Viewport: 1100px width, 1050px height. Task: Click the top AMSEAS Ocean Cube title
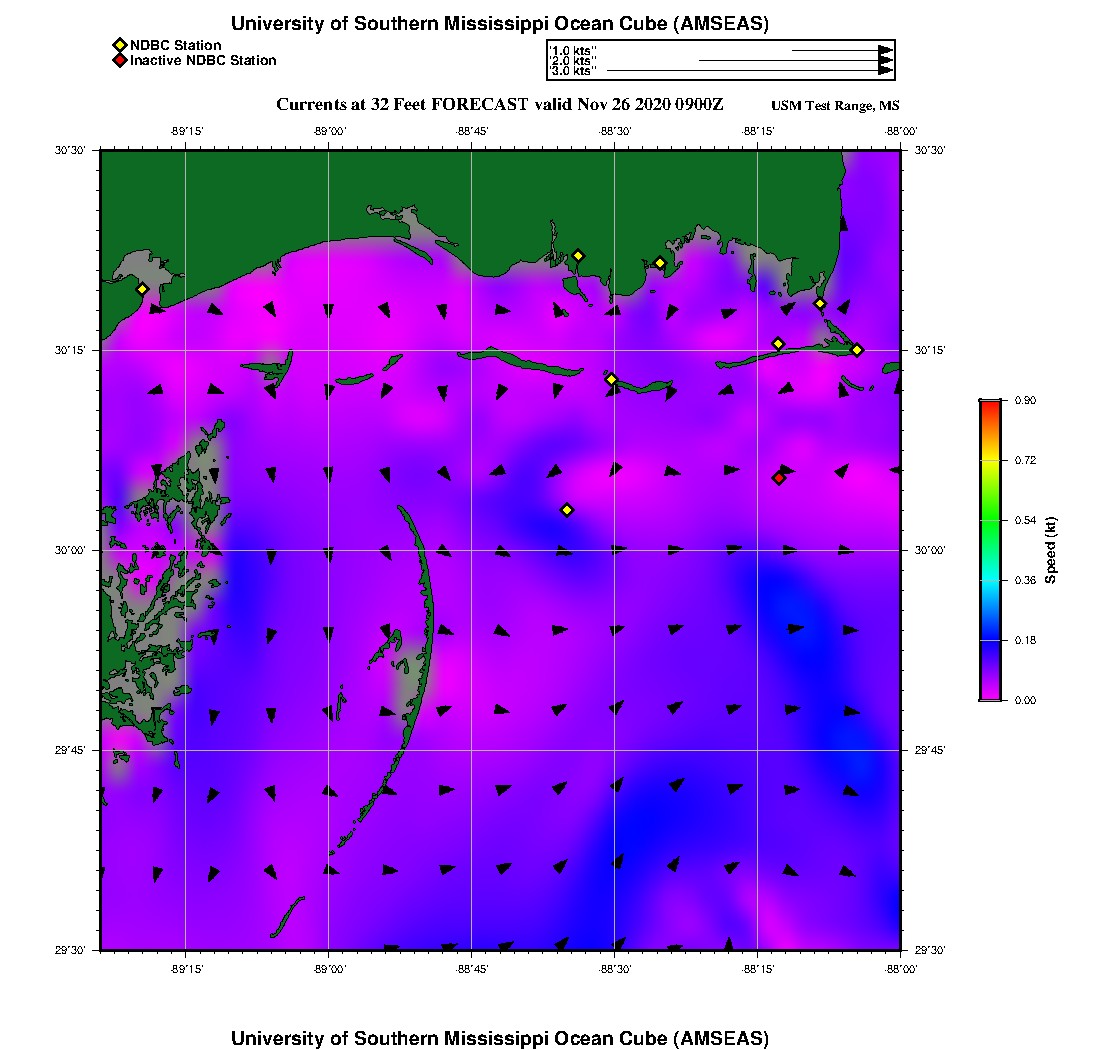click(x=499, y=23)
